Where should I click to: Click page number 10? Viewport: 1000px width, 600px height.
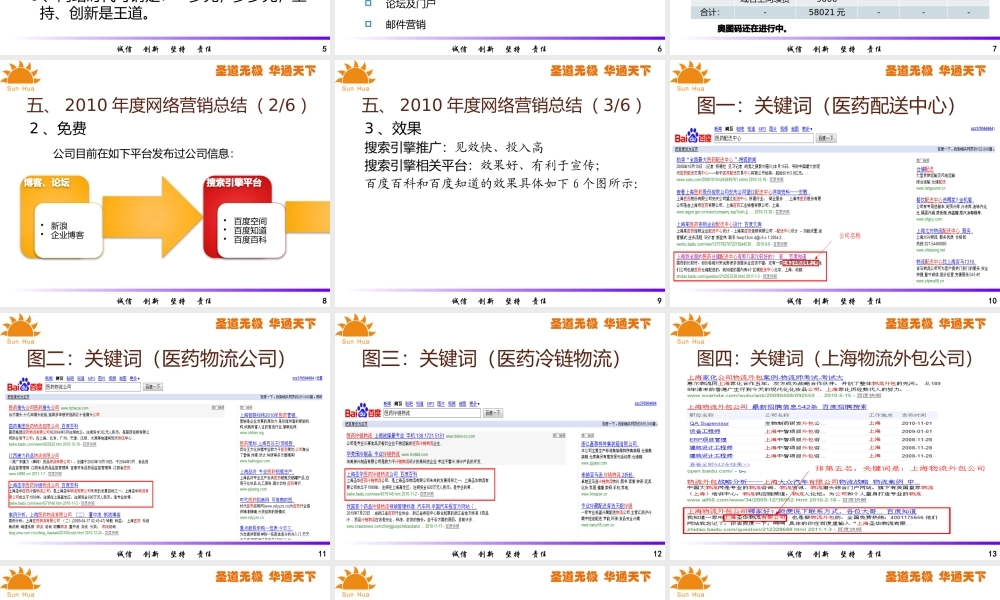point(992,301)
